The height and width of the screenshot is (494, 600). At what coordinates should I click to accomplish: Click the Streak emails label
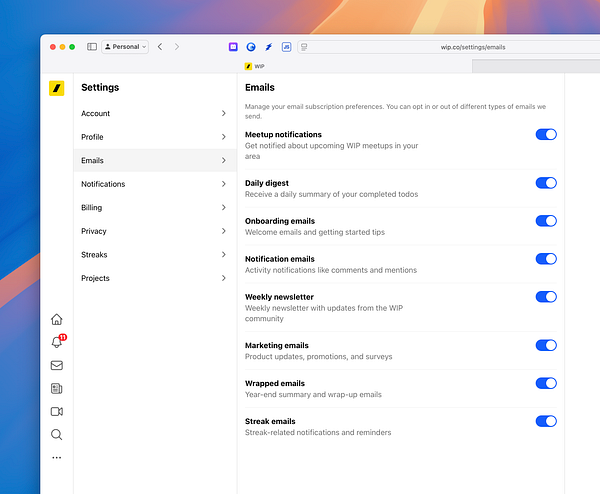[270, 421]
